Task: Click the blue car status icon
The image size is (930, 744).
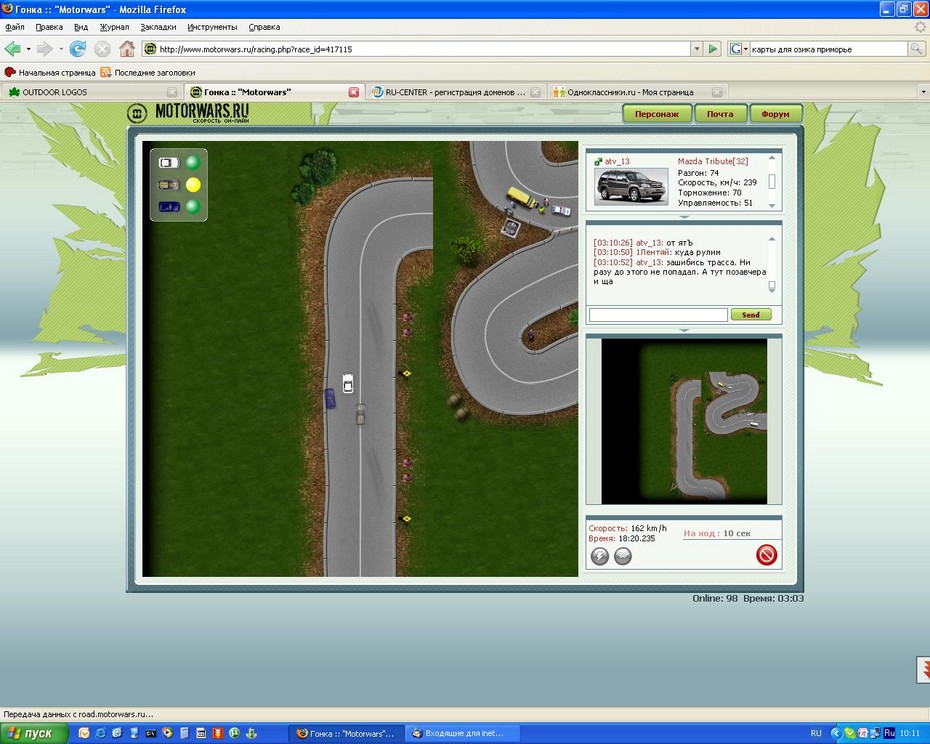Action: pos(169,206)
